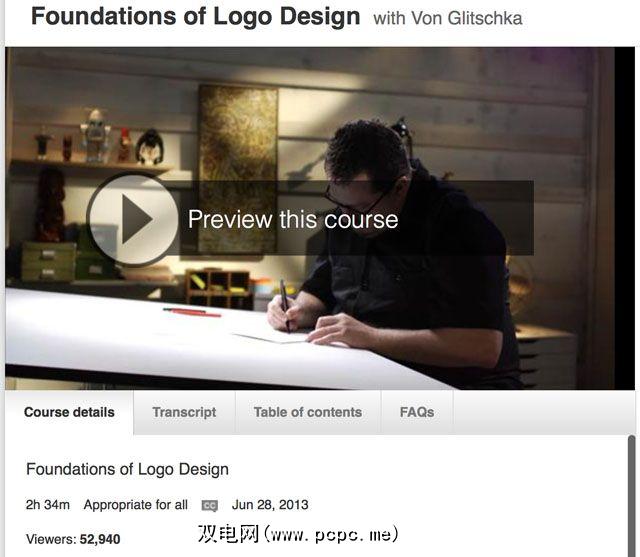Click the 'Foundations of Logo Design' details heading

click(x=127, y=469)
